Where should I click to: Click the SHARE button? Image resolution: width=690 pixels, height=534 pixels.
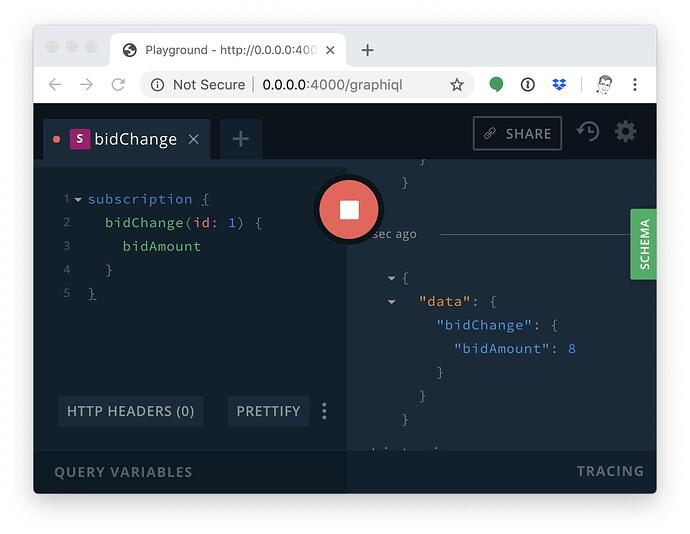[x=517, y=133]
